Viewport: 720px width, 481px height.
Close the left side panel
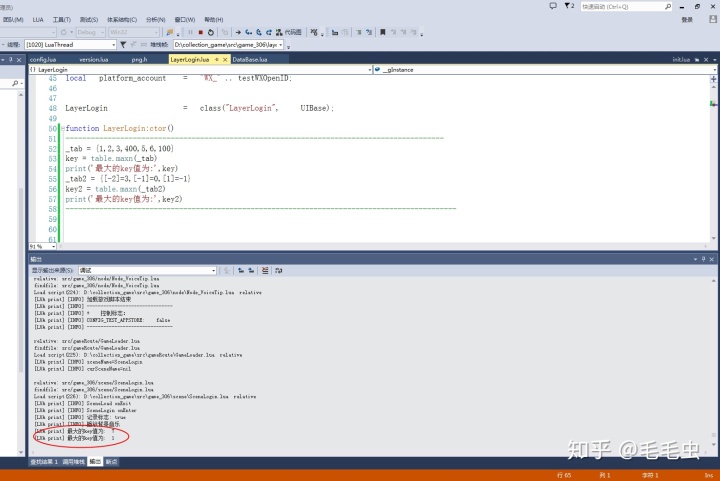point(19,60)
